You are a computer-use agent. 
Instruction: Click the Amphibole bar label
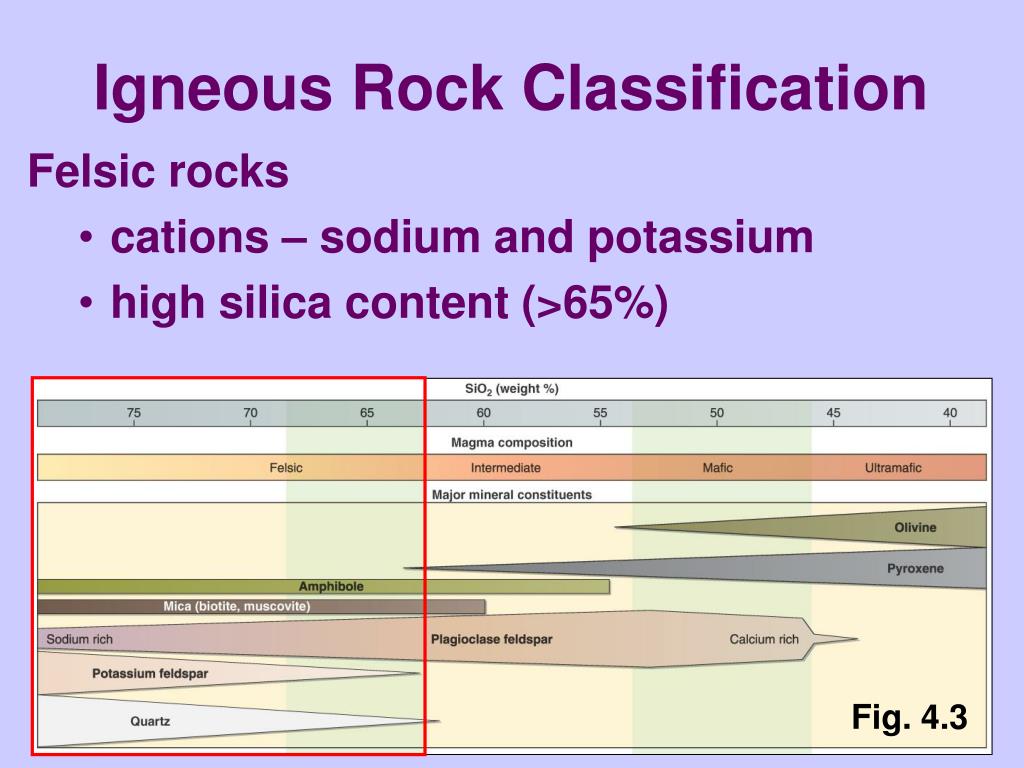[331, 586]
